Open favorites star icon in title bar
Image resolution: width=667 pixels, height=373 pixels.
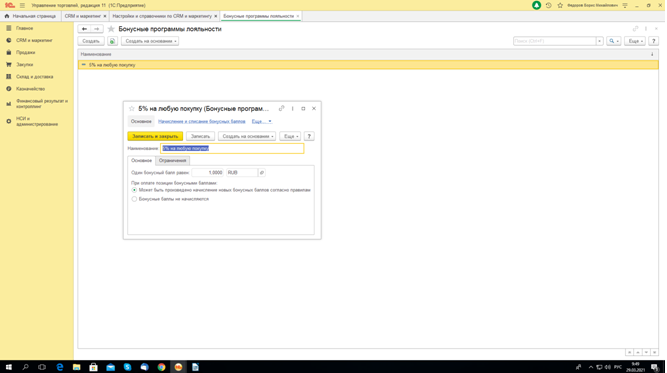560,5
